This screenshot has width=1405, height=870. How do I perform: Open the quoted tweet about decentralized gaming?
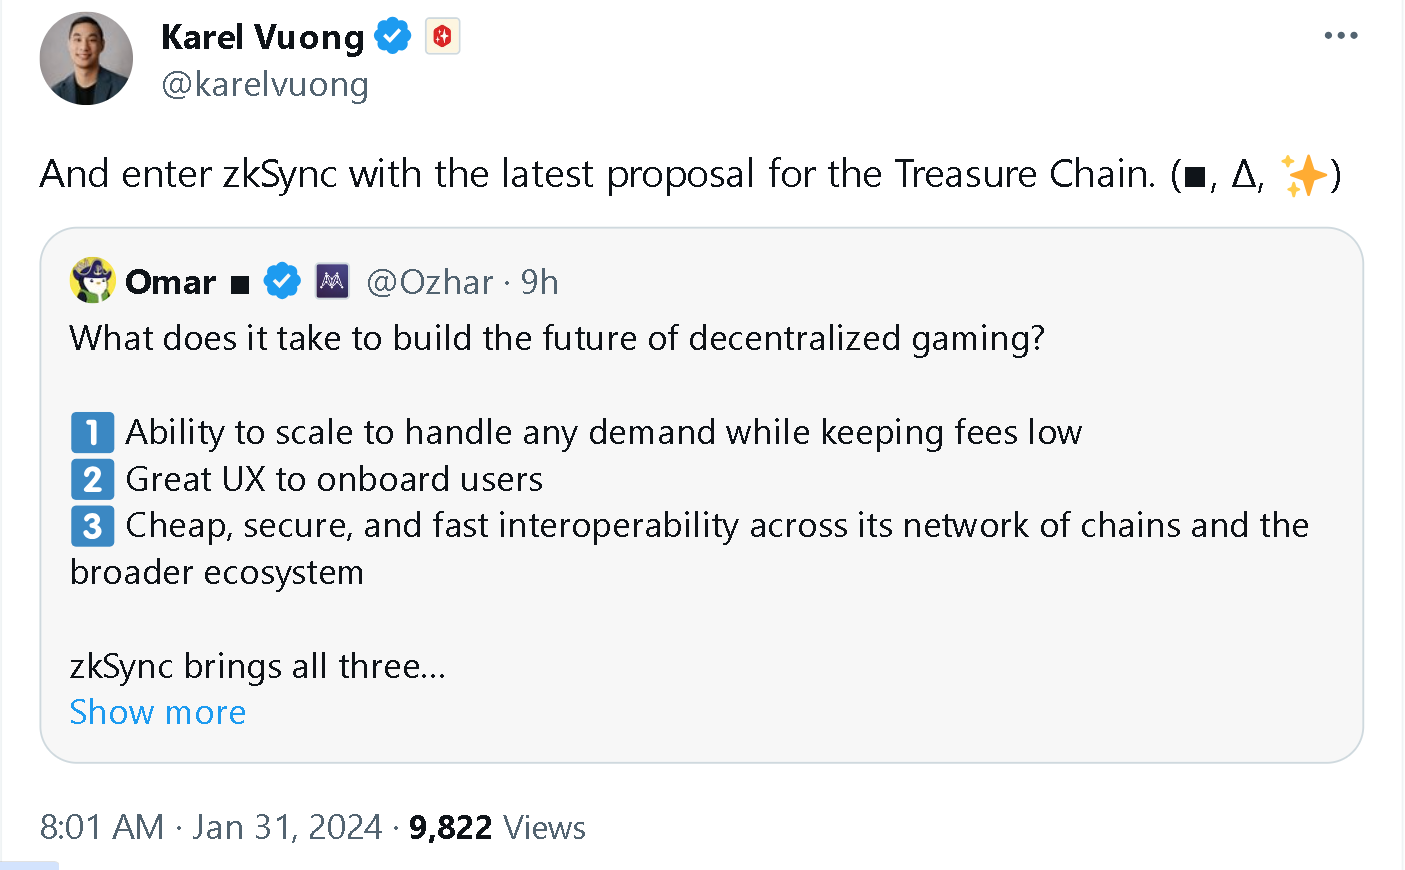[700, 620]
